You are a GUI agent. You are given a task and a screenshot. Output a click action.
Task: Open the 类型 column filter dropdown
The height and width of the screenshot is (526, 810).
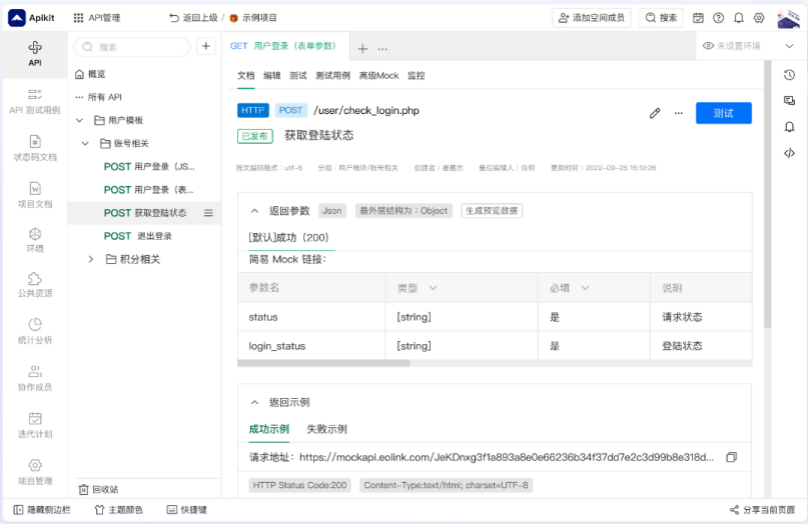click(433, 288)
